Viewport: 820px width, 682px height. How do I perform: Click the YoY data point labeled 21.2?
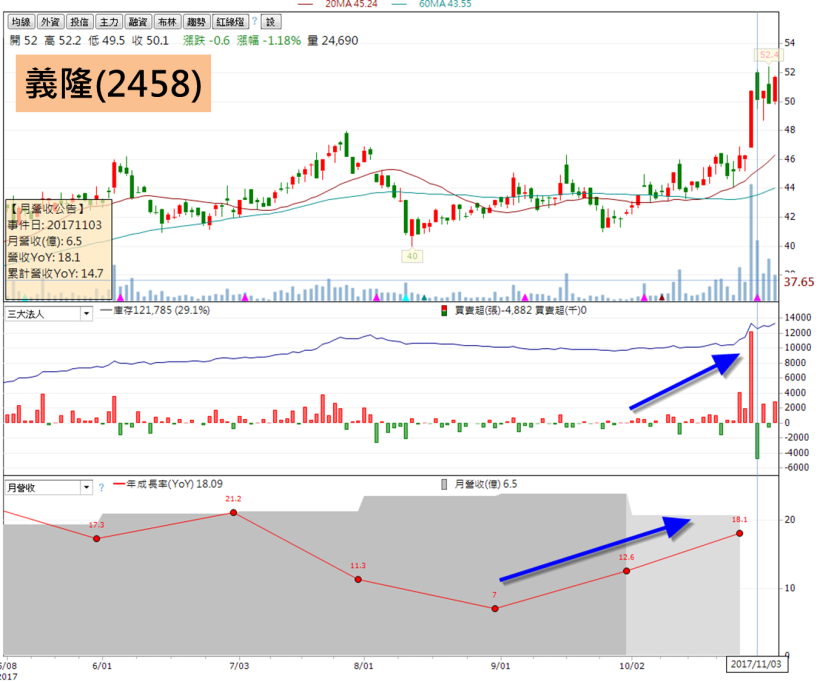tap(233, 513)
